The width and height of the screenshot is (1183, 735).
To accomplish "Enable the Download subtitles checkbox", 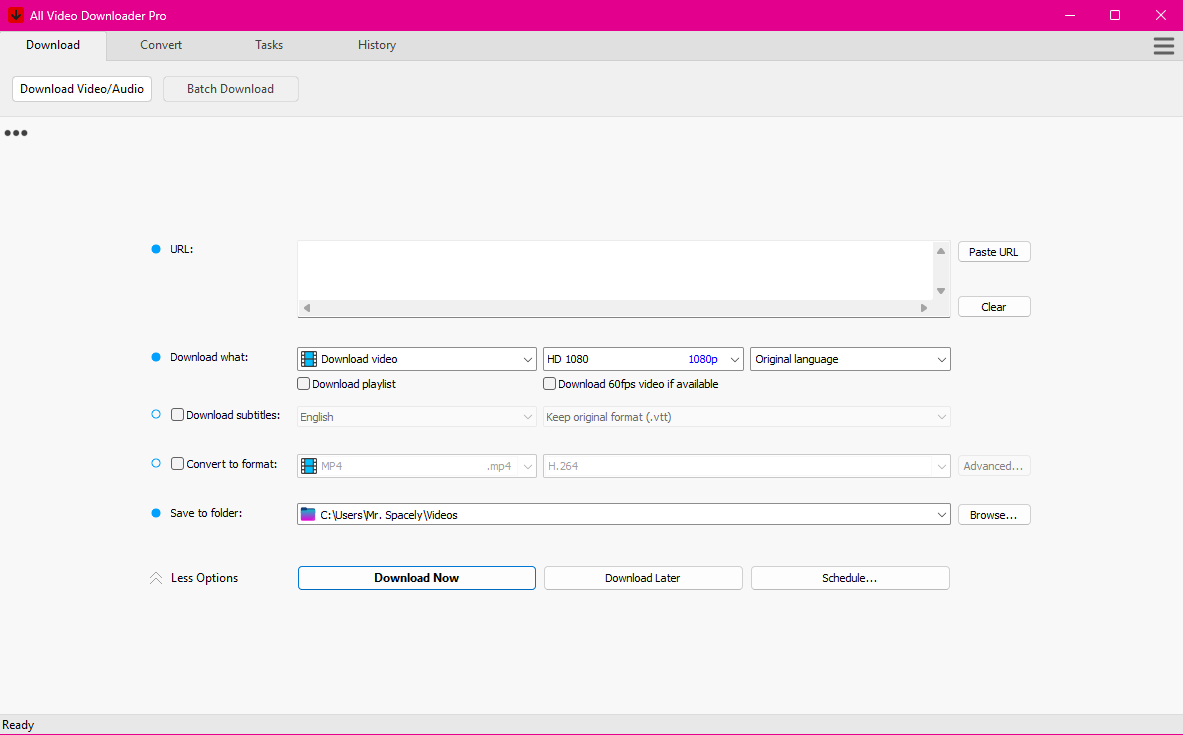I will (x=177, y=415).
